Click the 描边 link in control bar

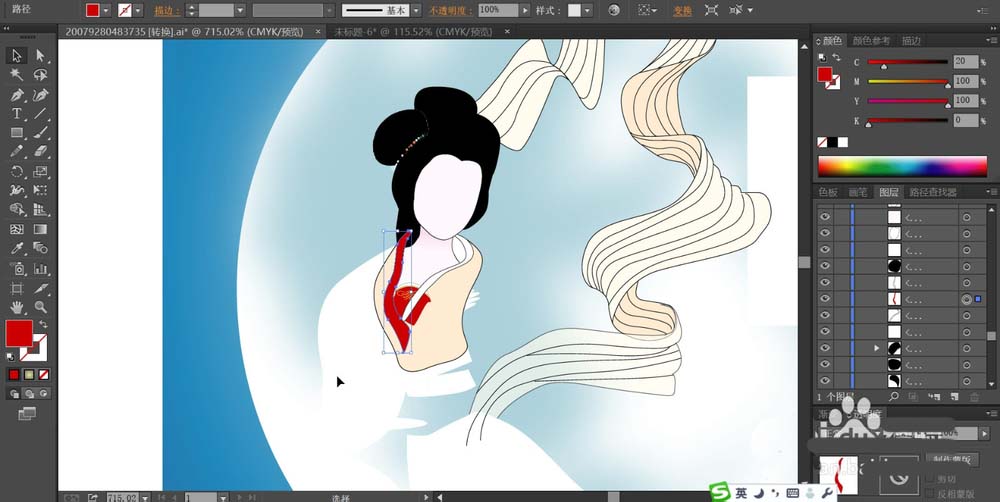(167, 11)
